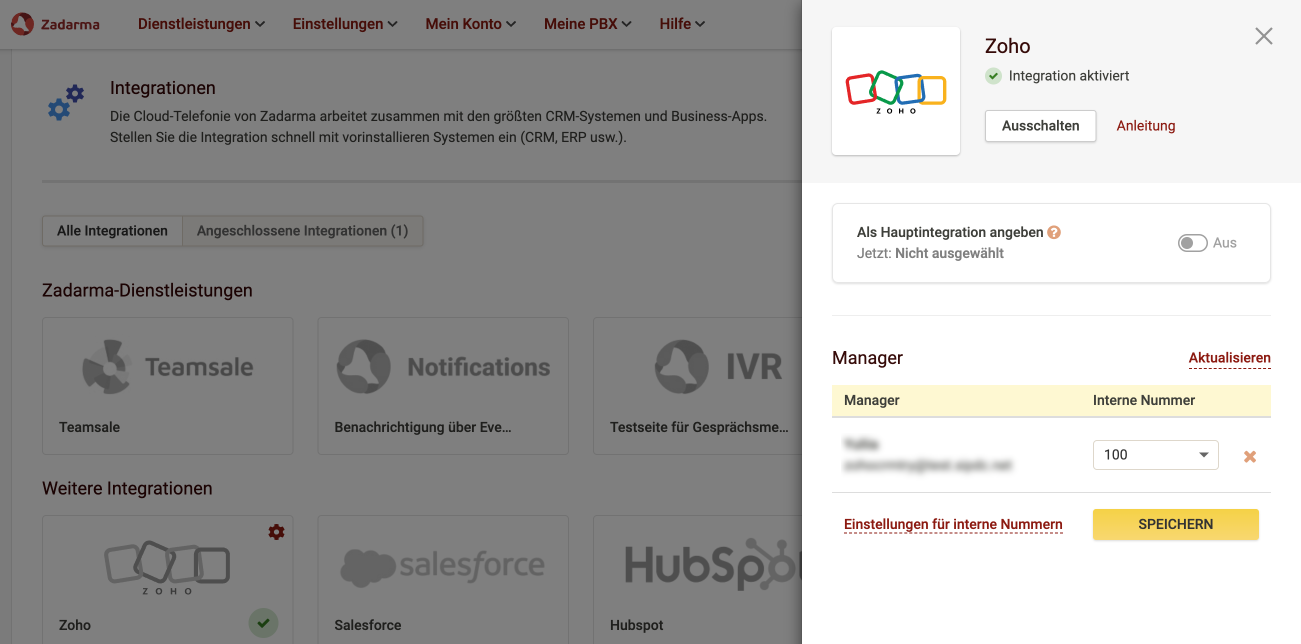Screen dimensions: 1301x644
Task: Open the Anleitung link
Action: point(1146,126)
